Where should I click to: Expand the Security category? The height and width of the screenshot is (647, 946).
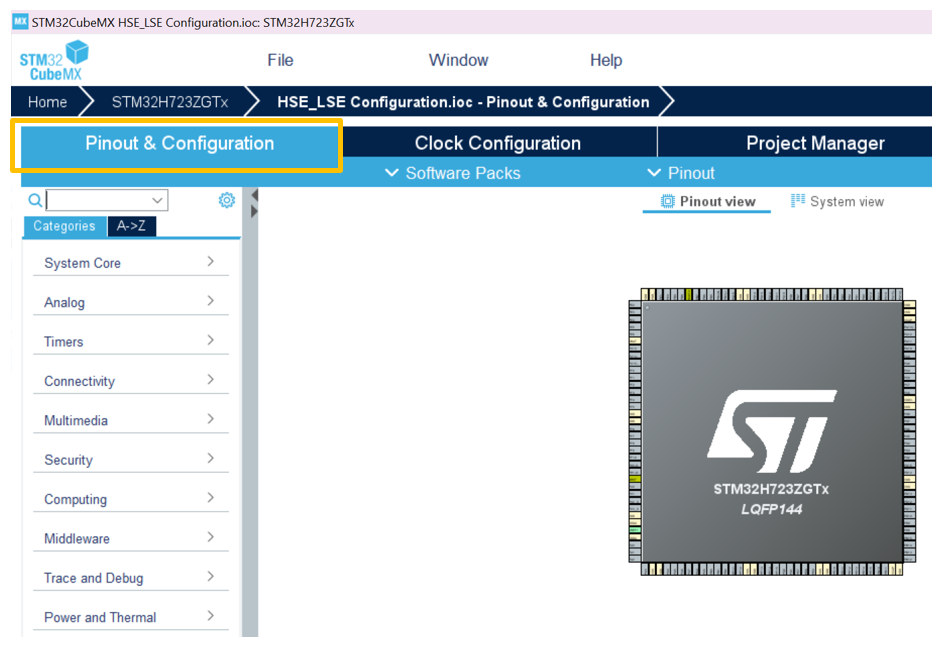point(131,459)
